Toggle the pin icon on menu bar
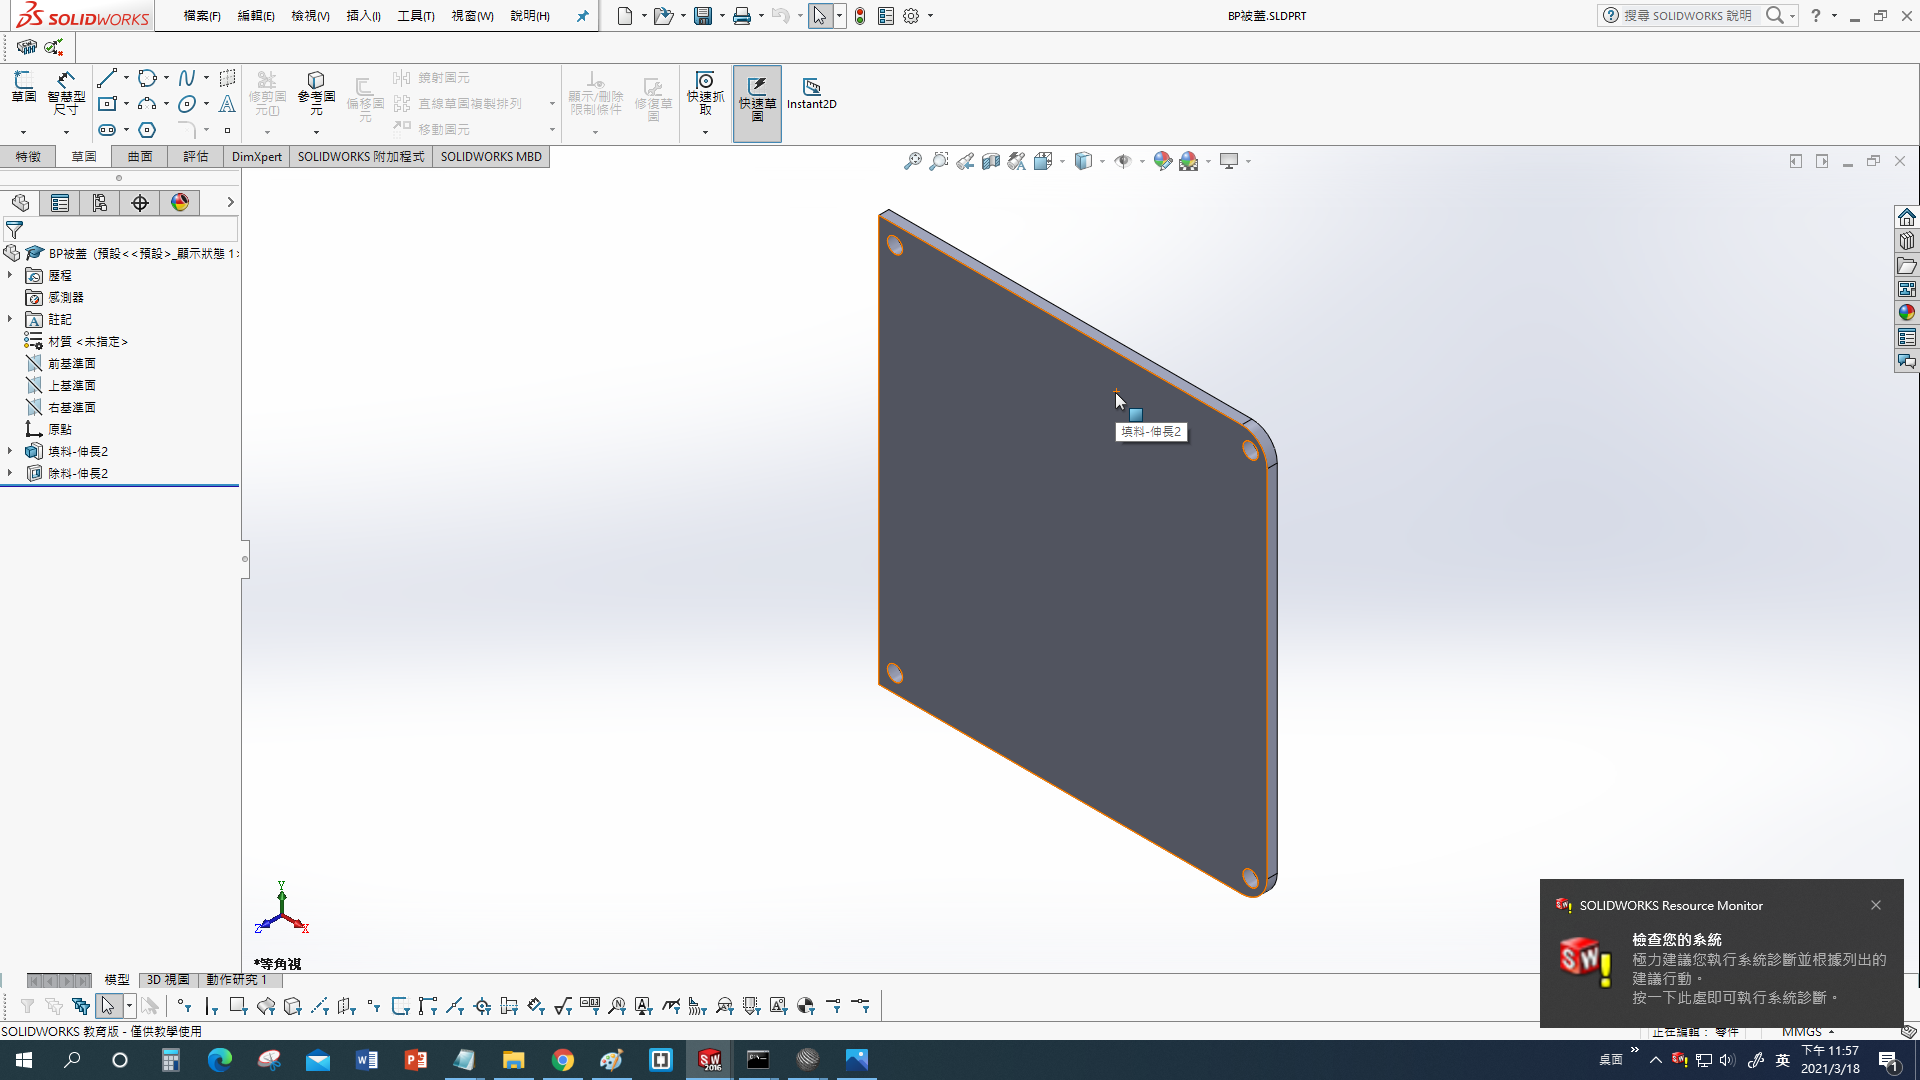Image resolution: width=1920 pixels, height=1080 pixels. (x=582, y=16)
